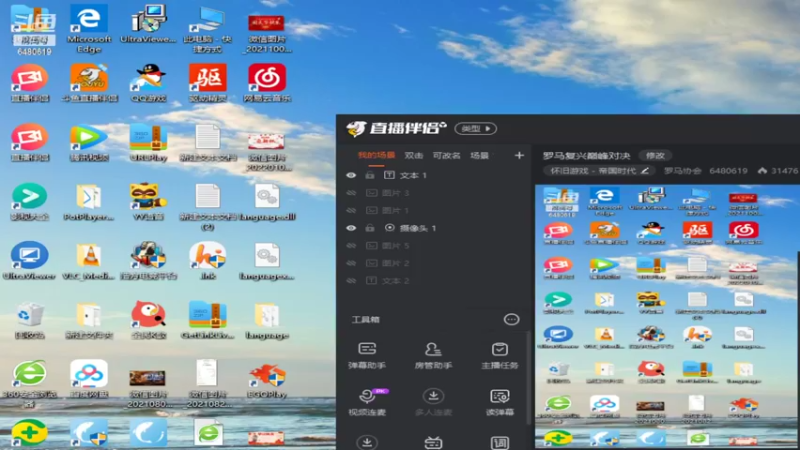Launch YY语音 raccoon icon on desktop
800x450 pixels.
click(x=148, y=202)
